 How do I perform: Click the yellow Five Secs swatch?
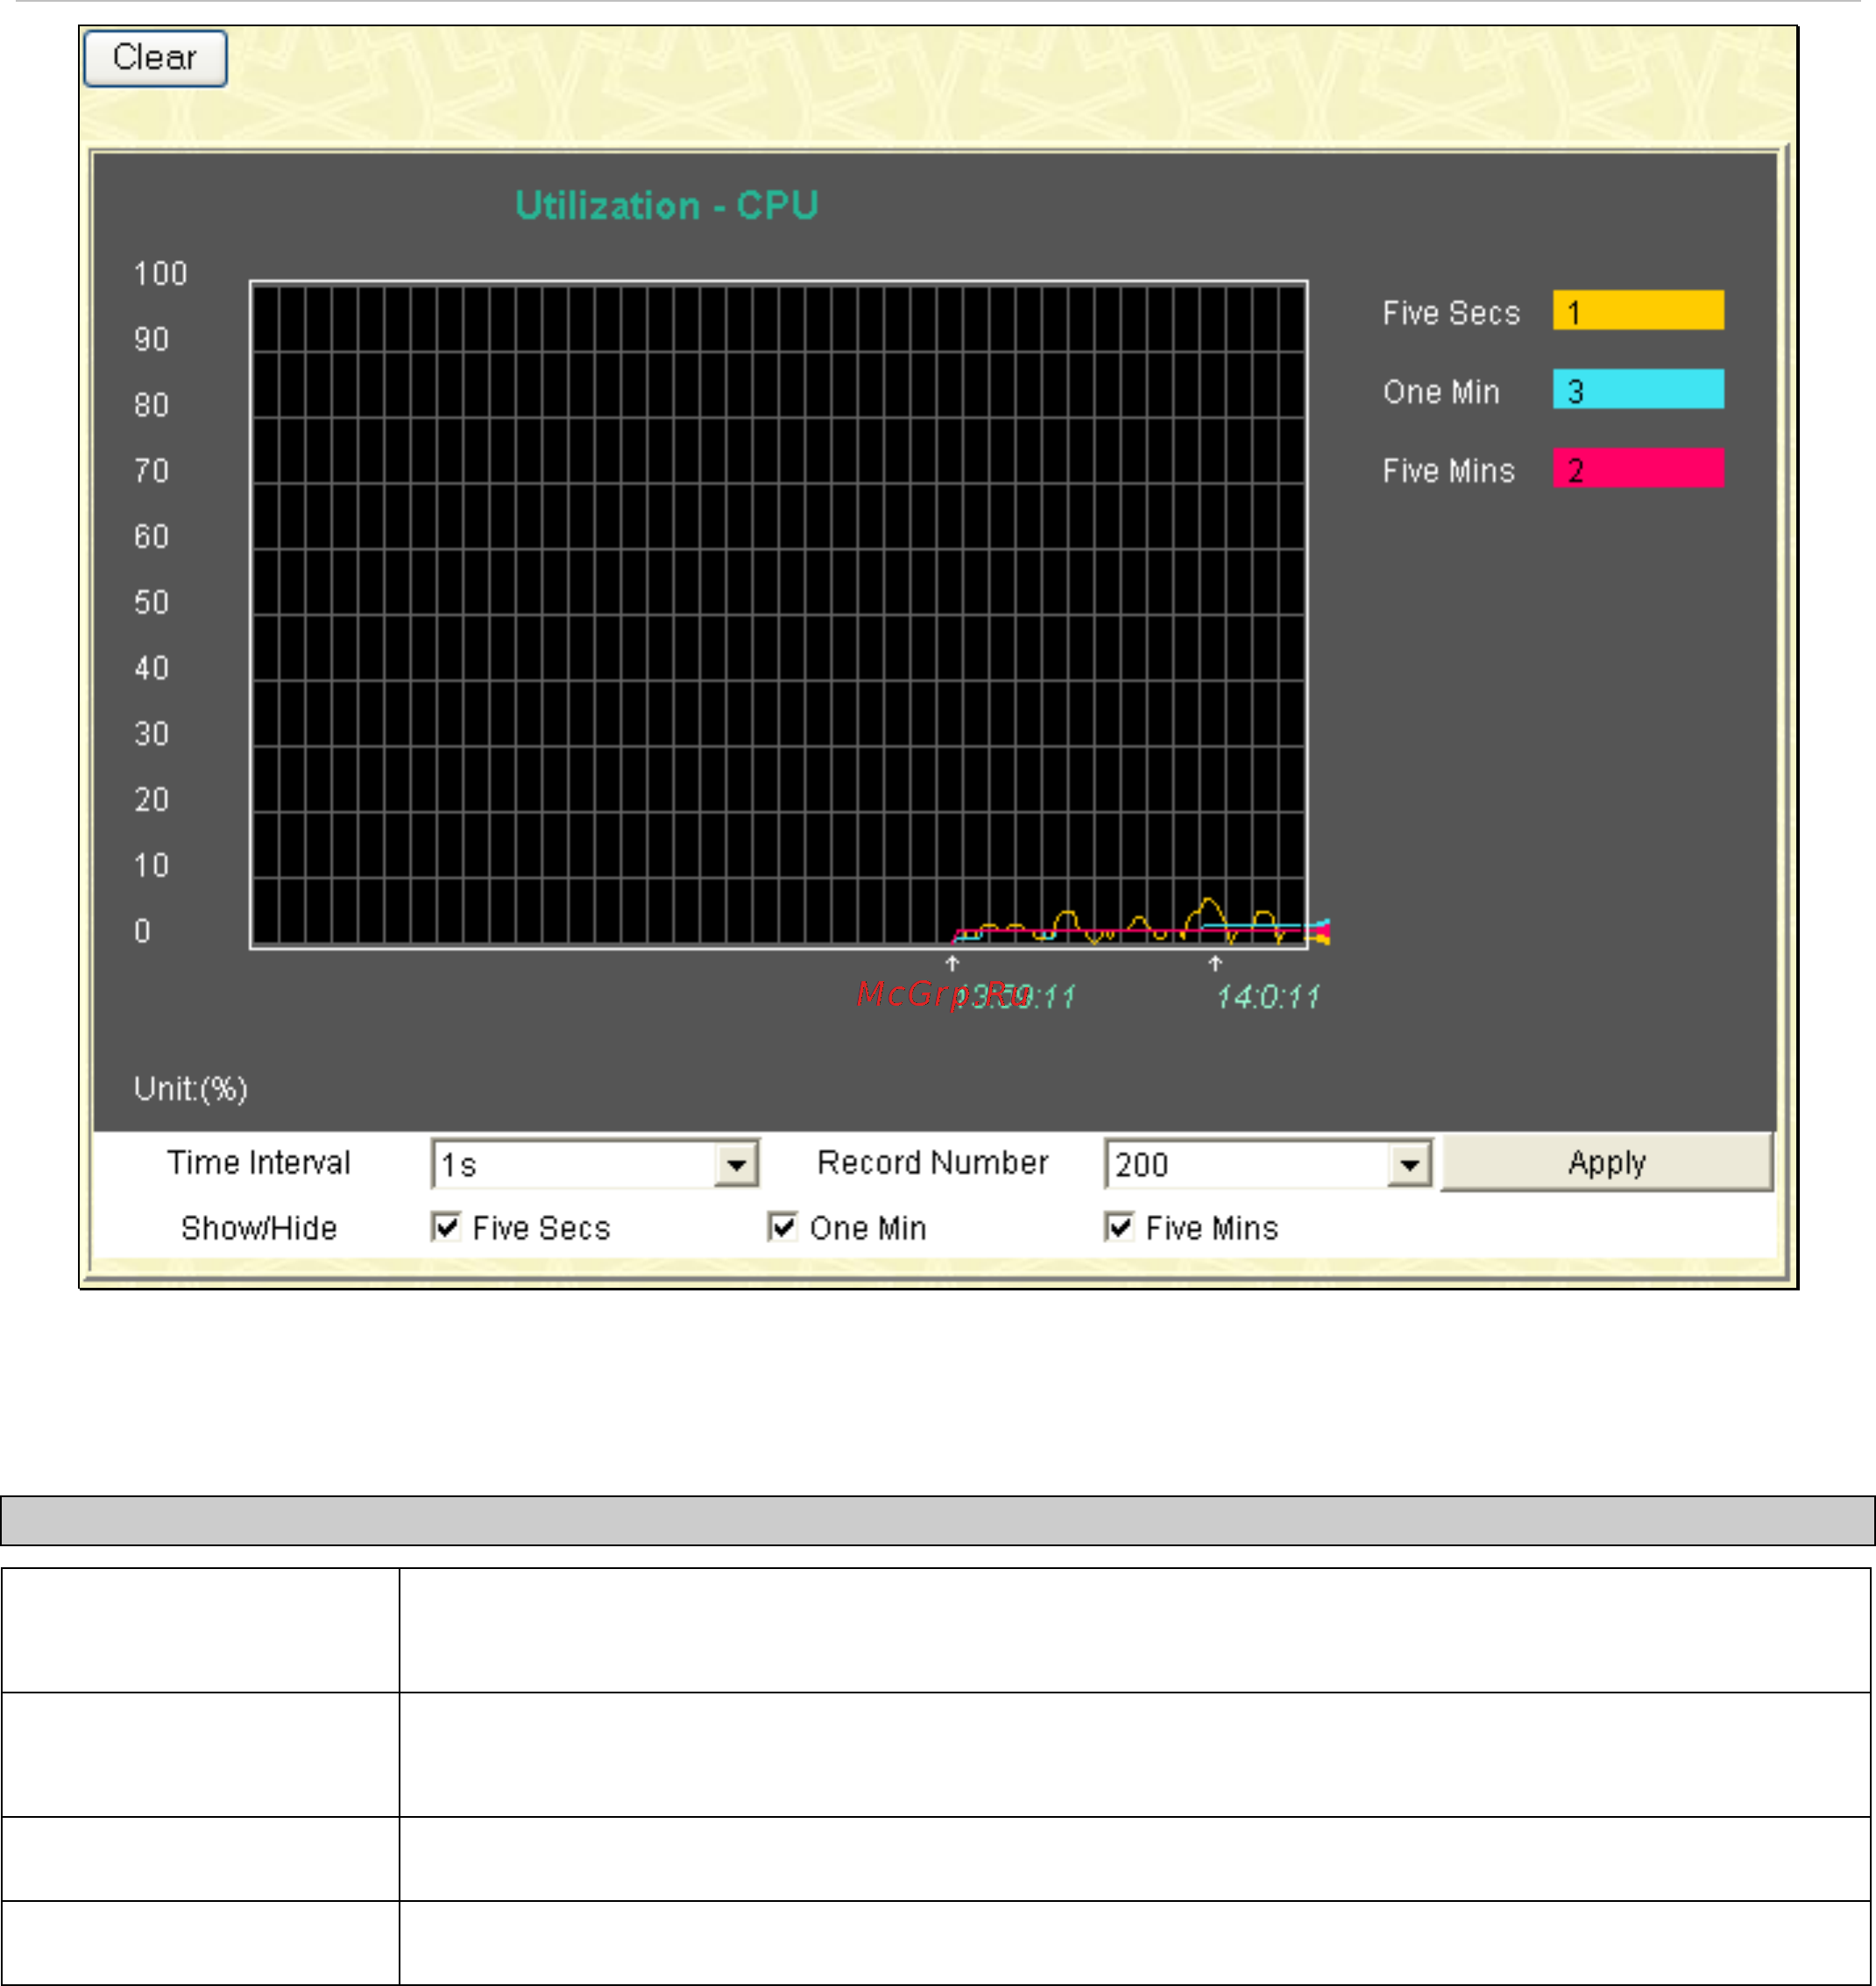1638,311
